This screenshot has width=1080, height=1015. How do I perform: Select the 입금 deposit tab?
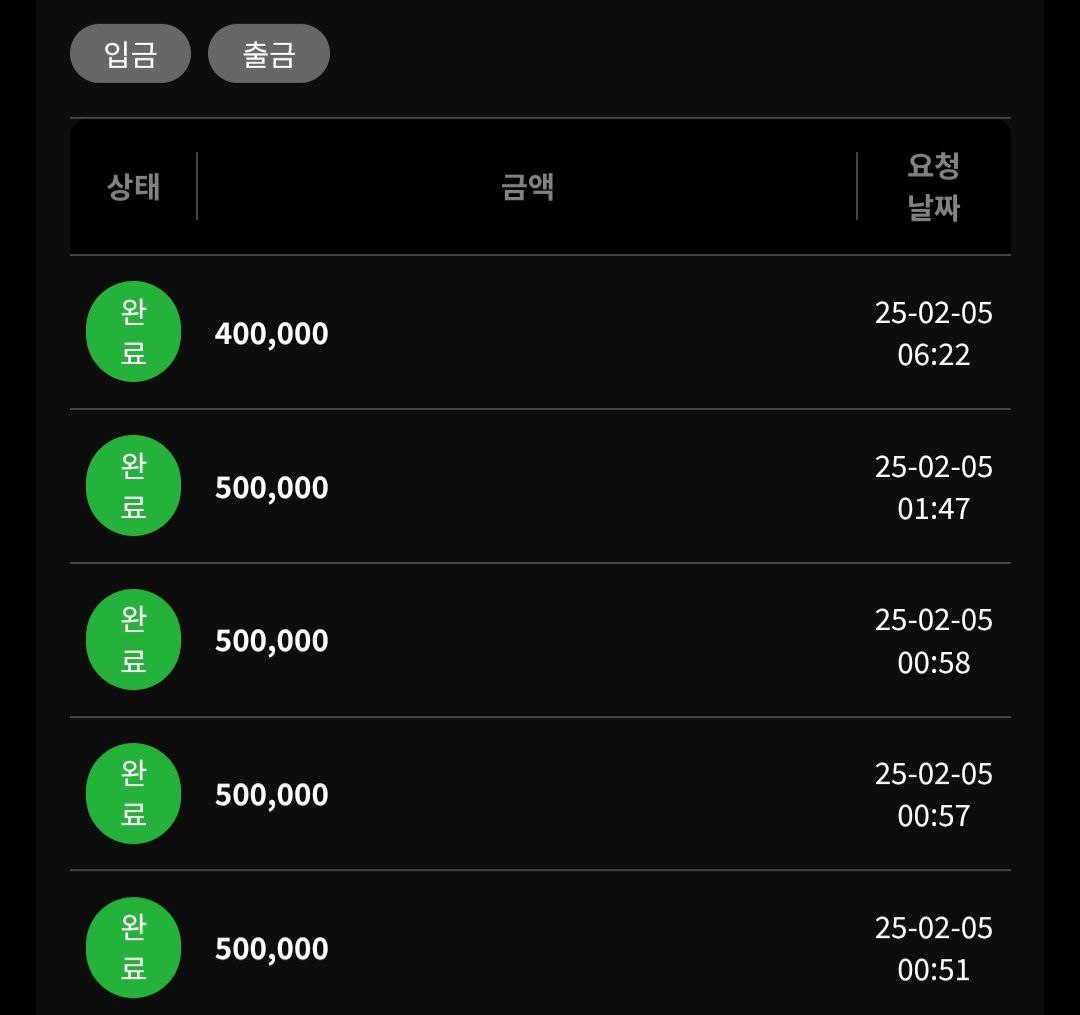pyautogui.click(x=130, y=54)
